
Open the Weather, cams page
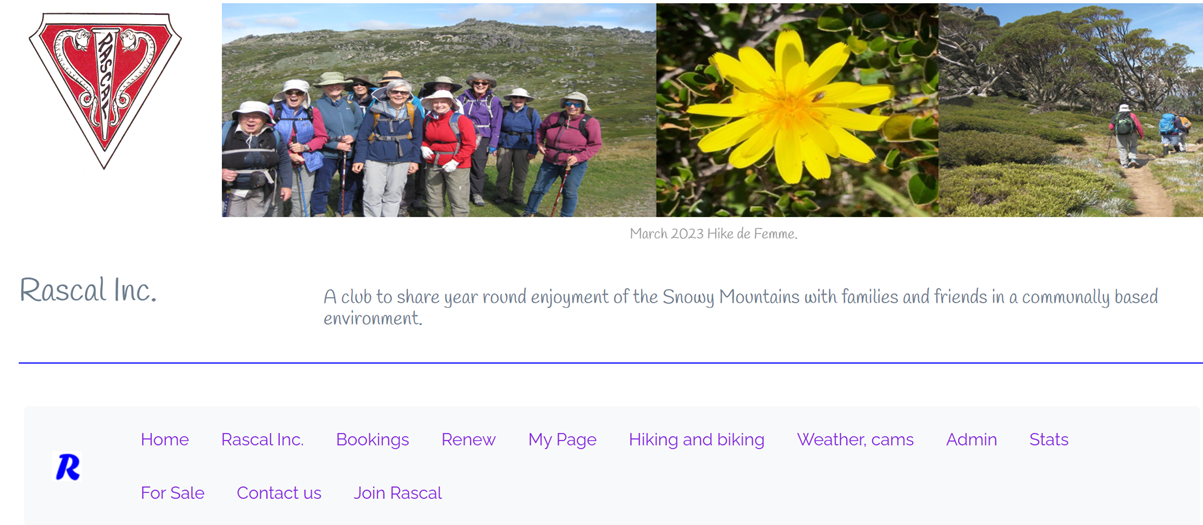(855, 439)
